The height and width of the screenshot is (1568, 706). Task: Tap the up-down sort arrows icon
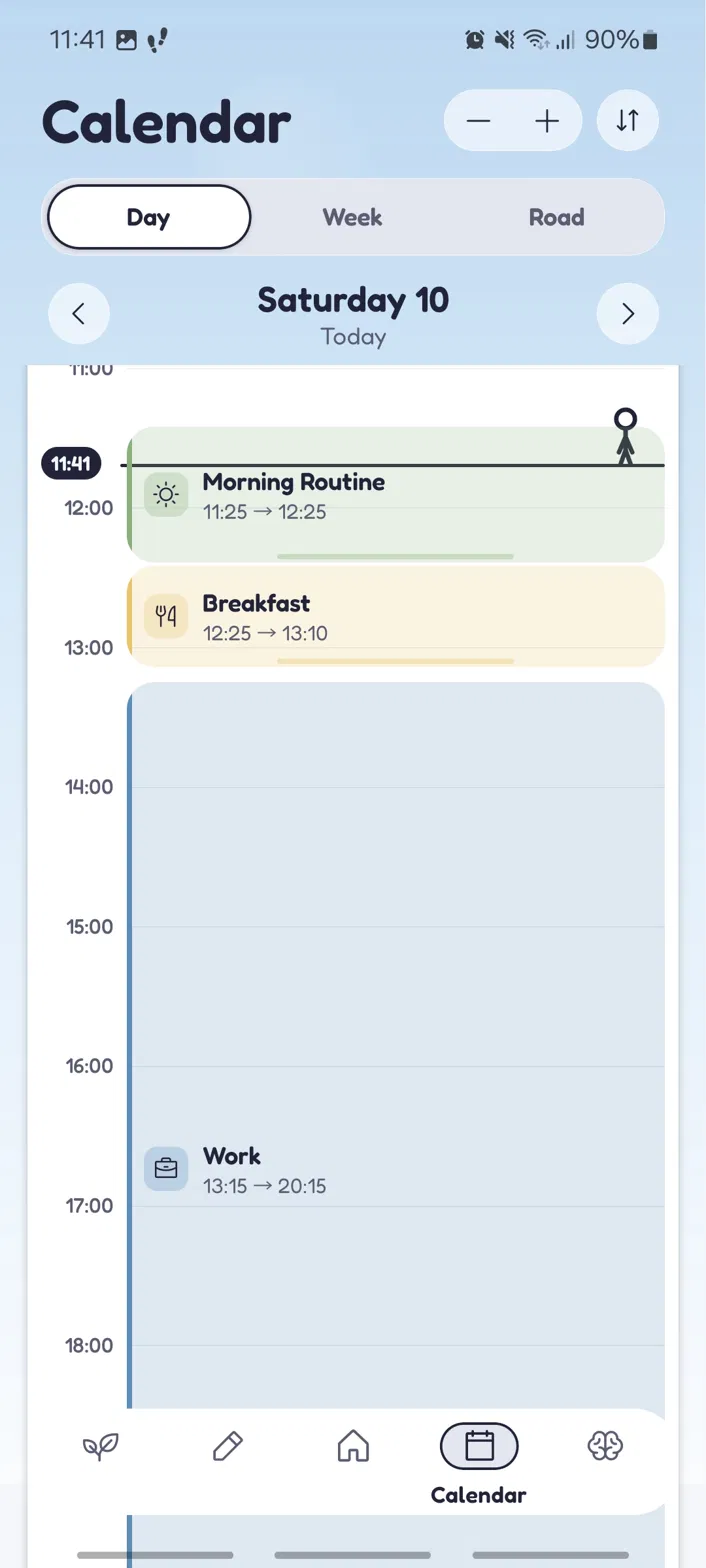coord(627,121)
